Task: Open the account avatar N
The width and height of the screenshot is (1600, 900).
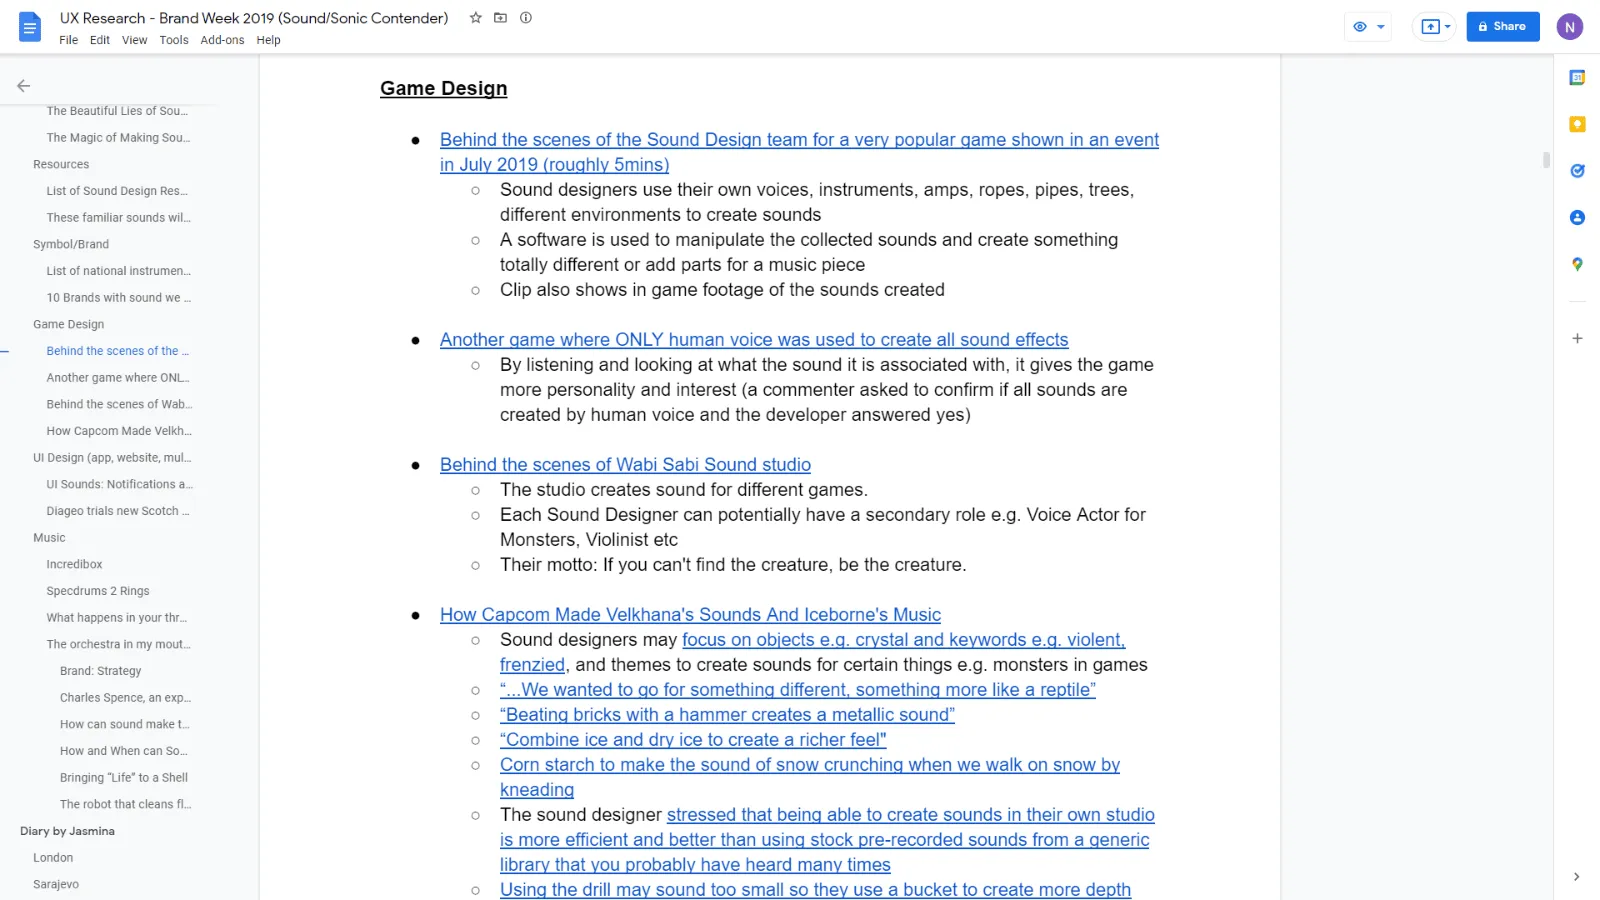Action: pyautogui.click(x=1570, y=27)
